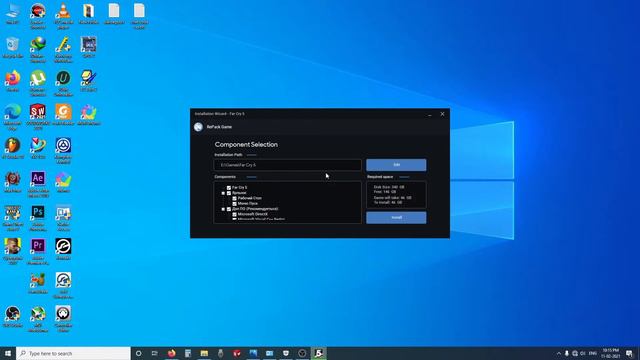Toggle the Рабочий Стол shortcut checkbox
The image size is (640, 360).
(x=234, y=198)
